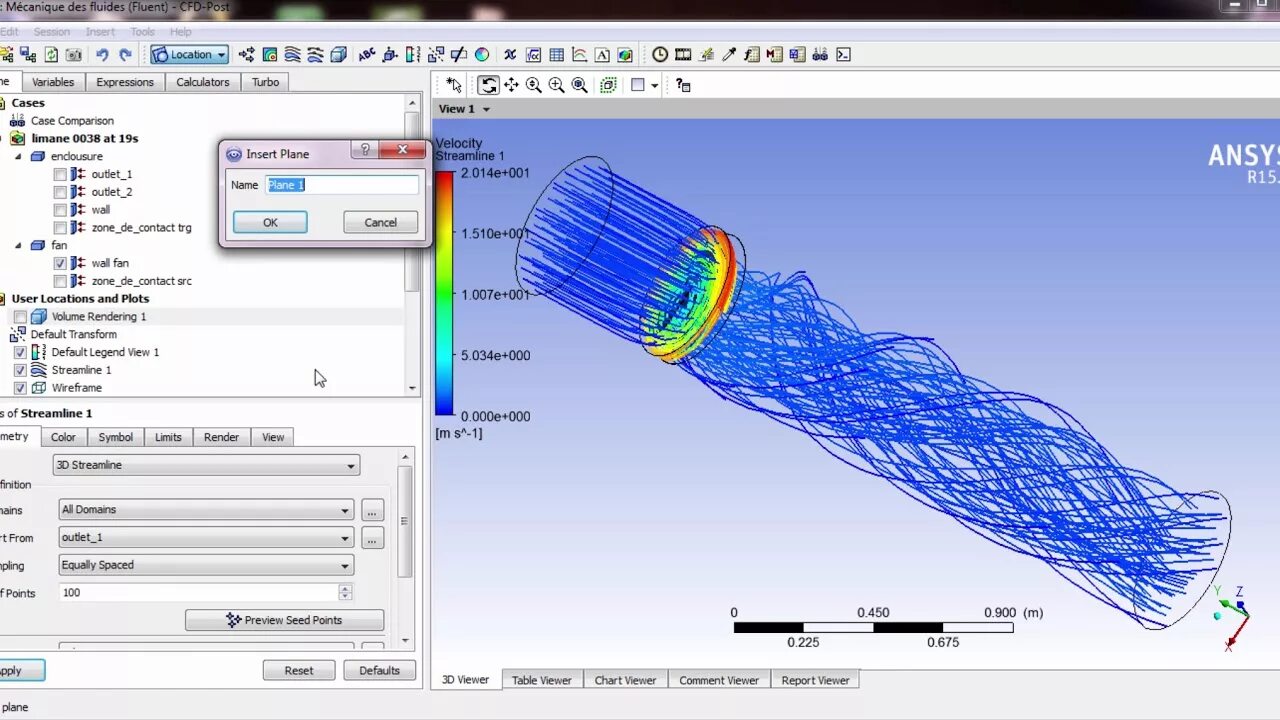
Task: Insert a Vector plot from the toolbar
Action: [247, 55]
